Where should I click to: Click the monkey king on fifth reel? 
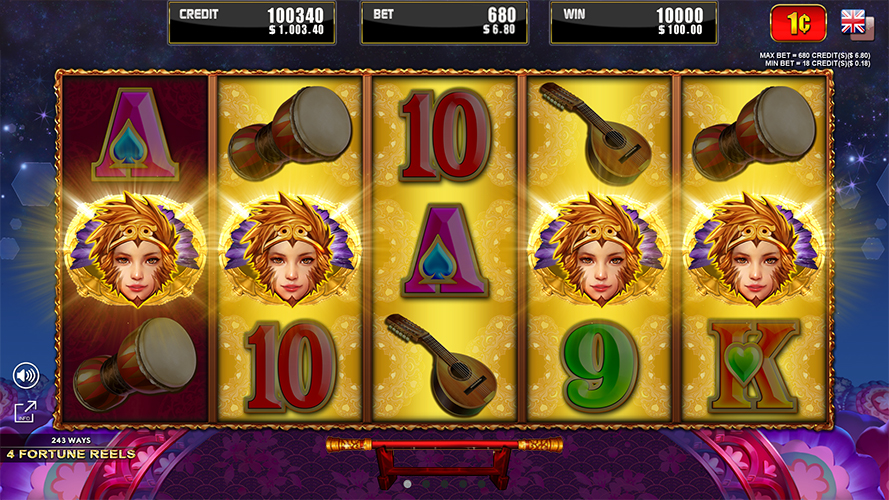click(x=754, y=250)
